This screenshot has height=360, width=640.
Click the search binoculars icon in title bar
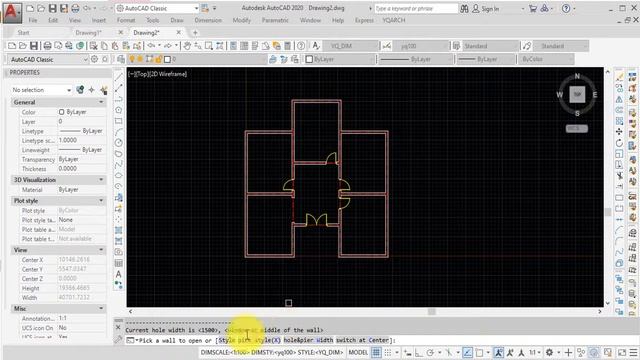pyautogui.click(x=464, y=9)
